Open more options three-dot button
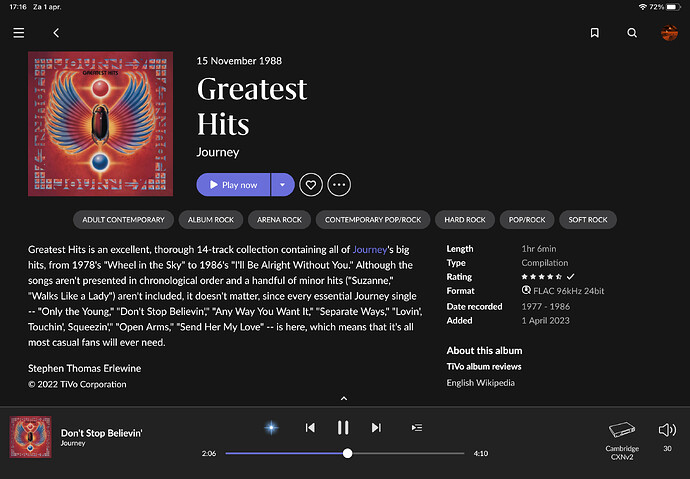The image size is (690, 479). [339, 185]
